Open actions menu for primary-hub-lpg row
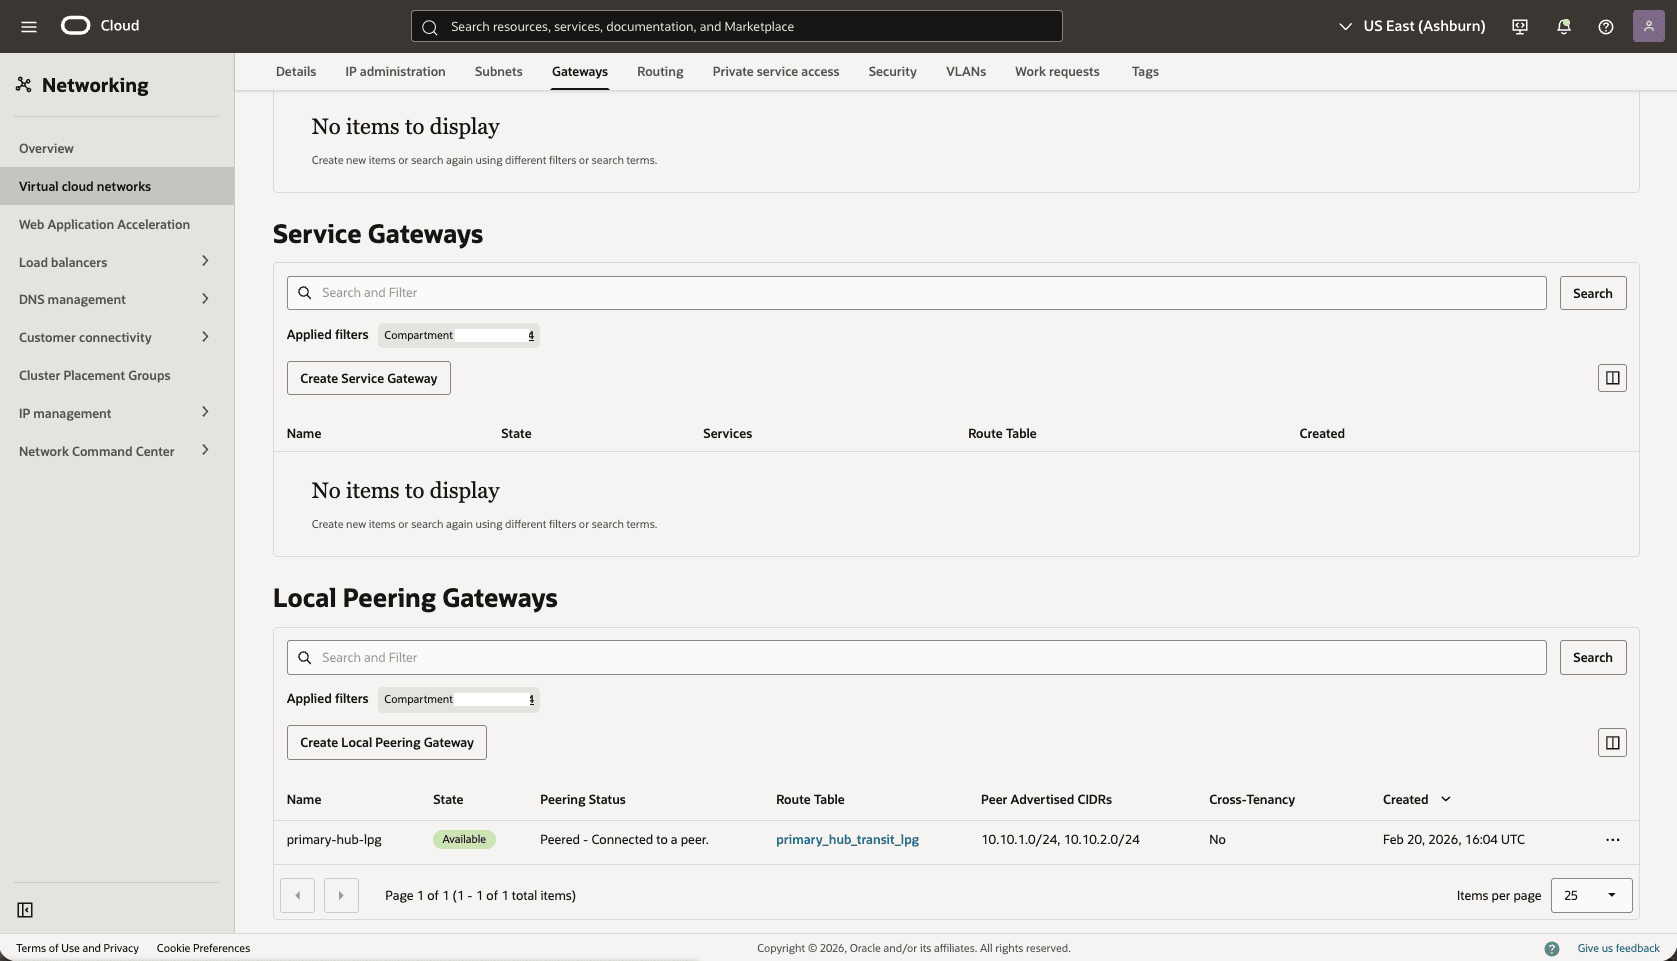The height and width of the screenshot is (961, 1677). 1612,840
